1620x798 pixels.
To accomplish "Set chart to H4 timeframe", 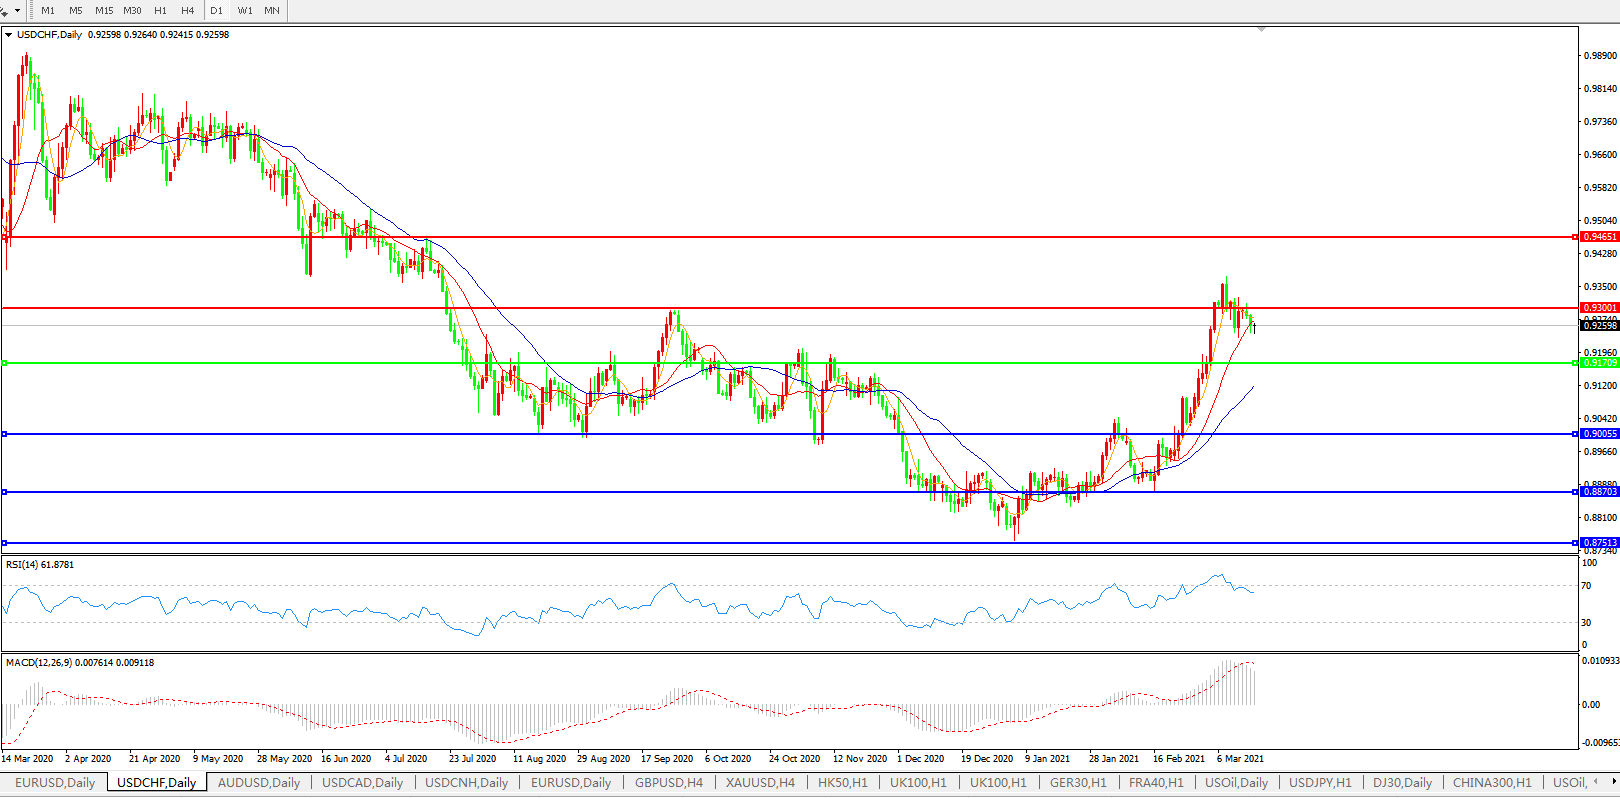I will coord(188,10).
